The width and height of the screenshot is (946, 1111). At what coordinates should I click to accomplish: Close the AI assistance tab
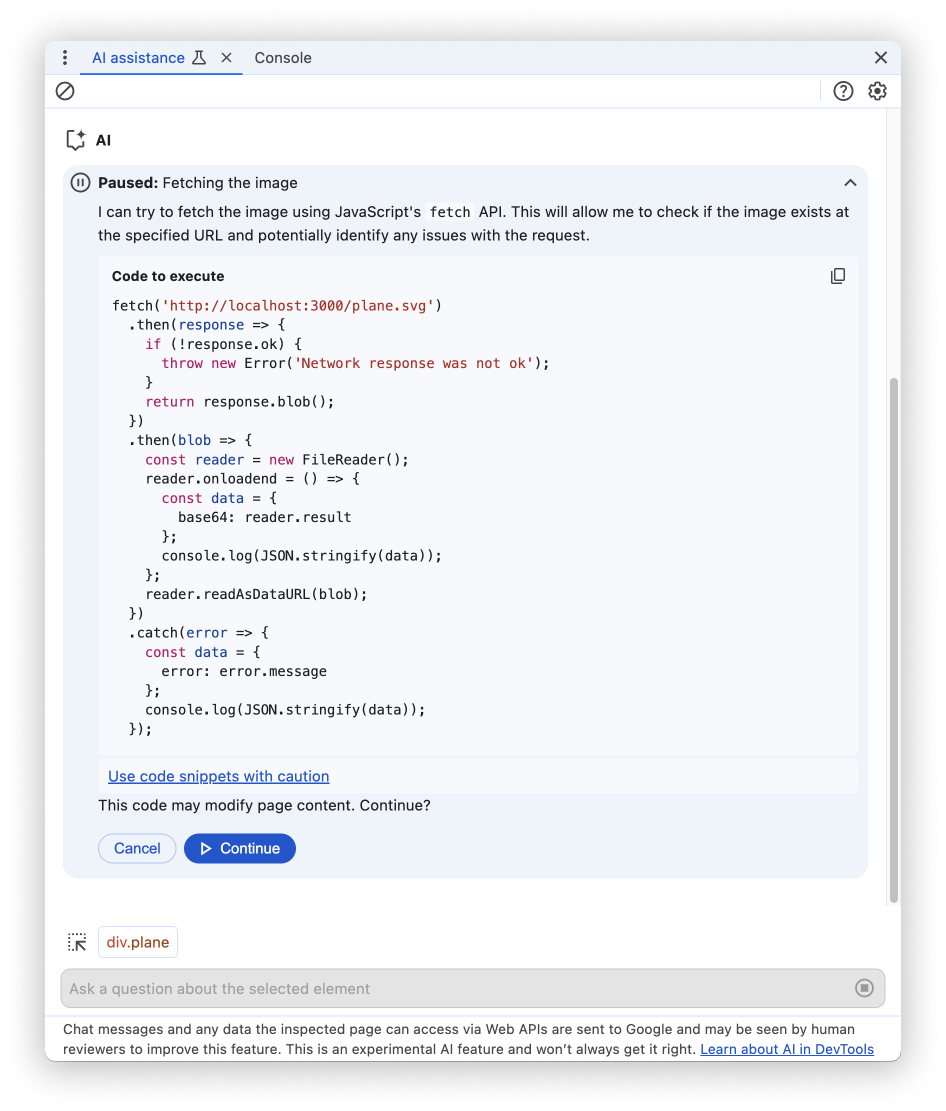click(x=226, y=58)
